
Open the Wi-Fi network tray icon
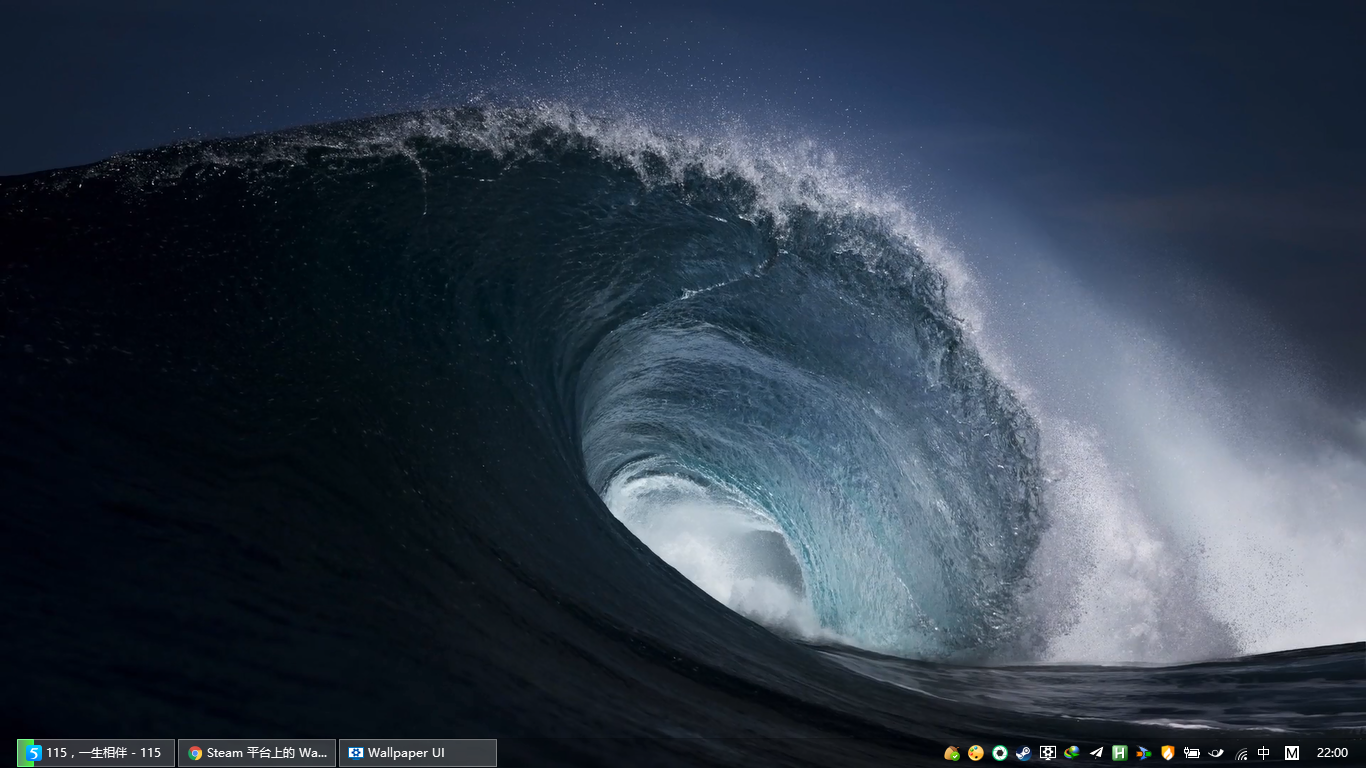click(1241, 753)
